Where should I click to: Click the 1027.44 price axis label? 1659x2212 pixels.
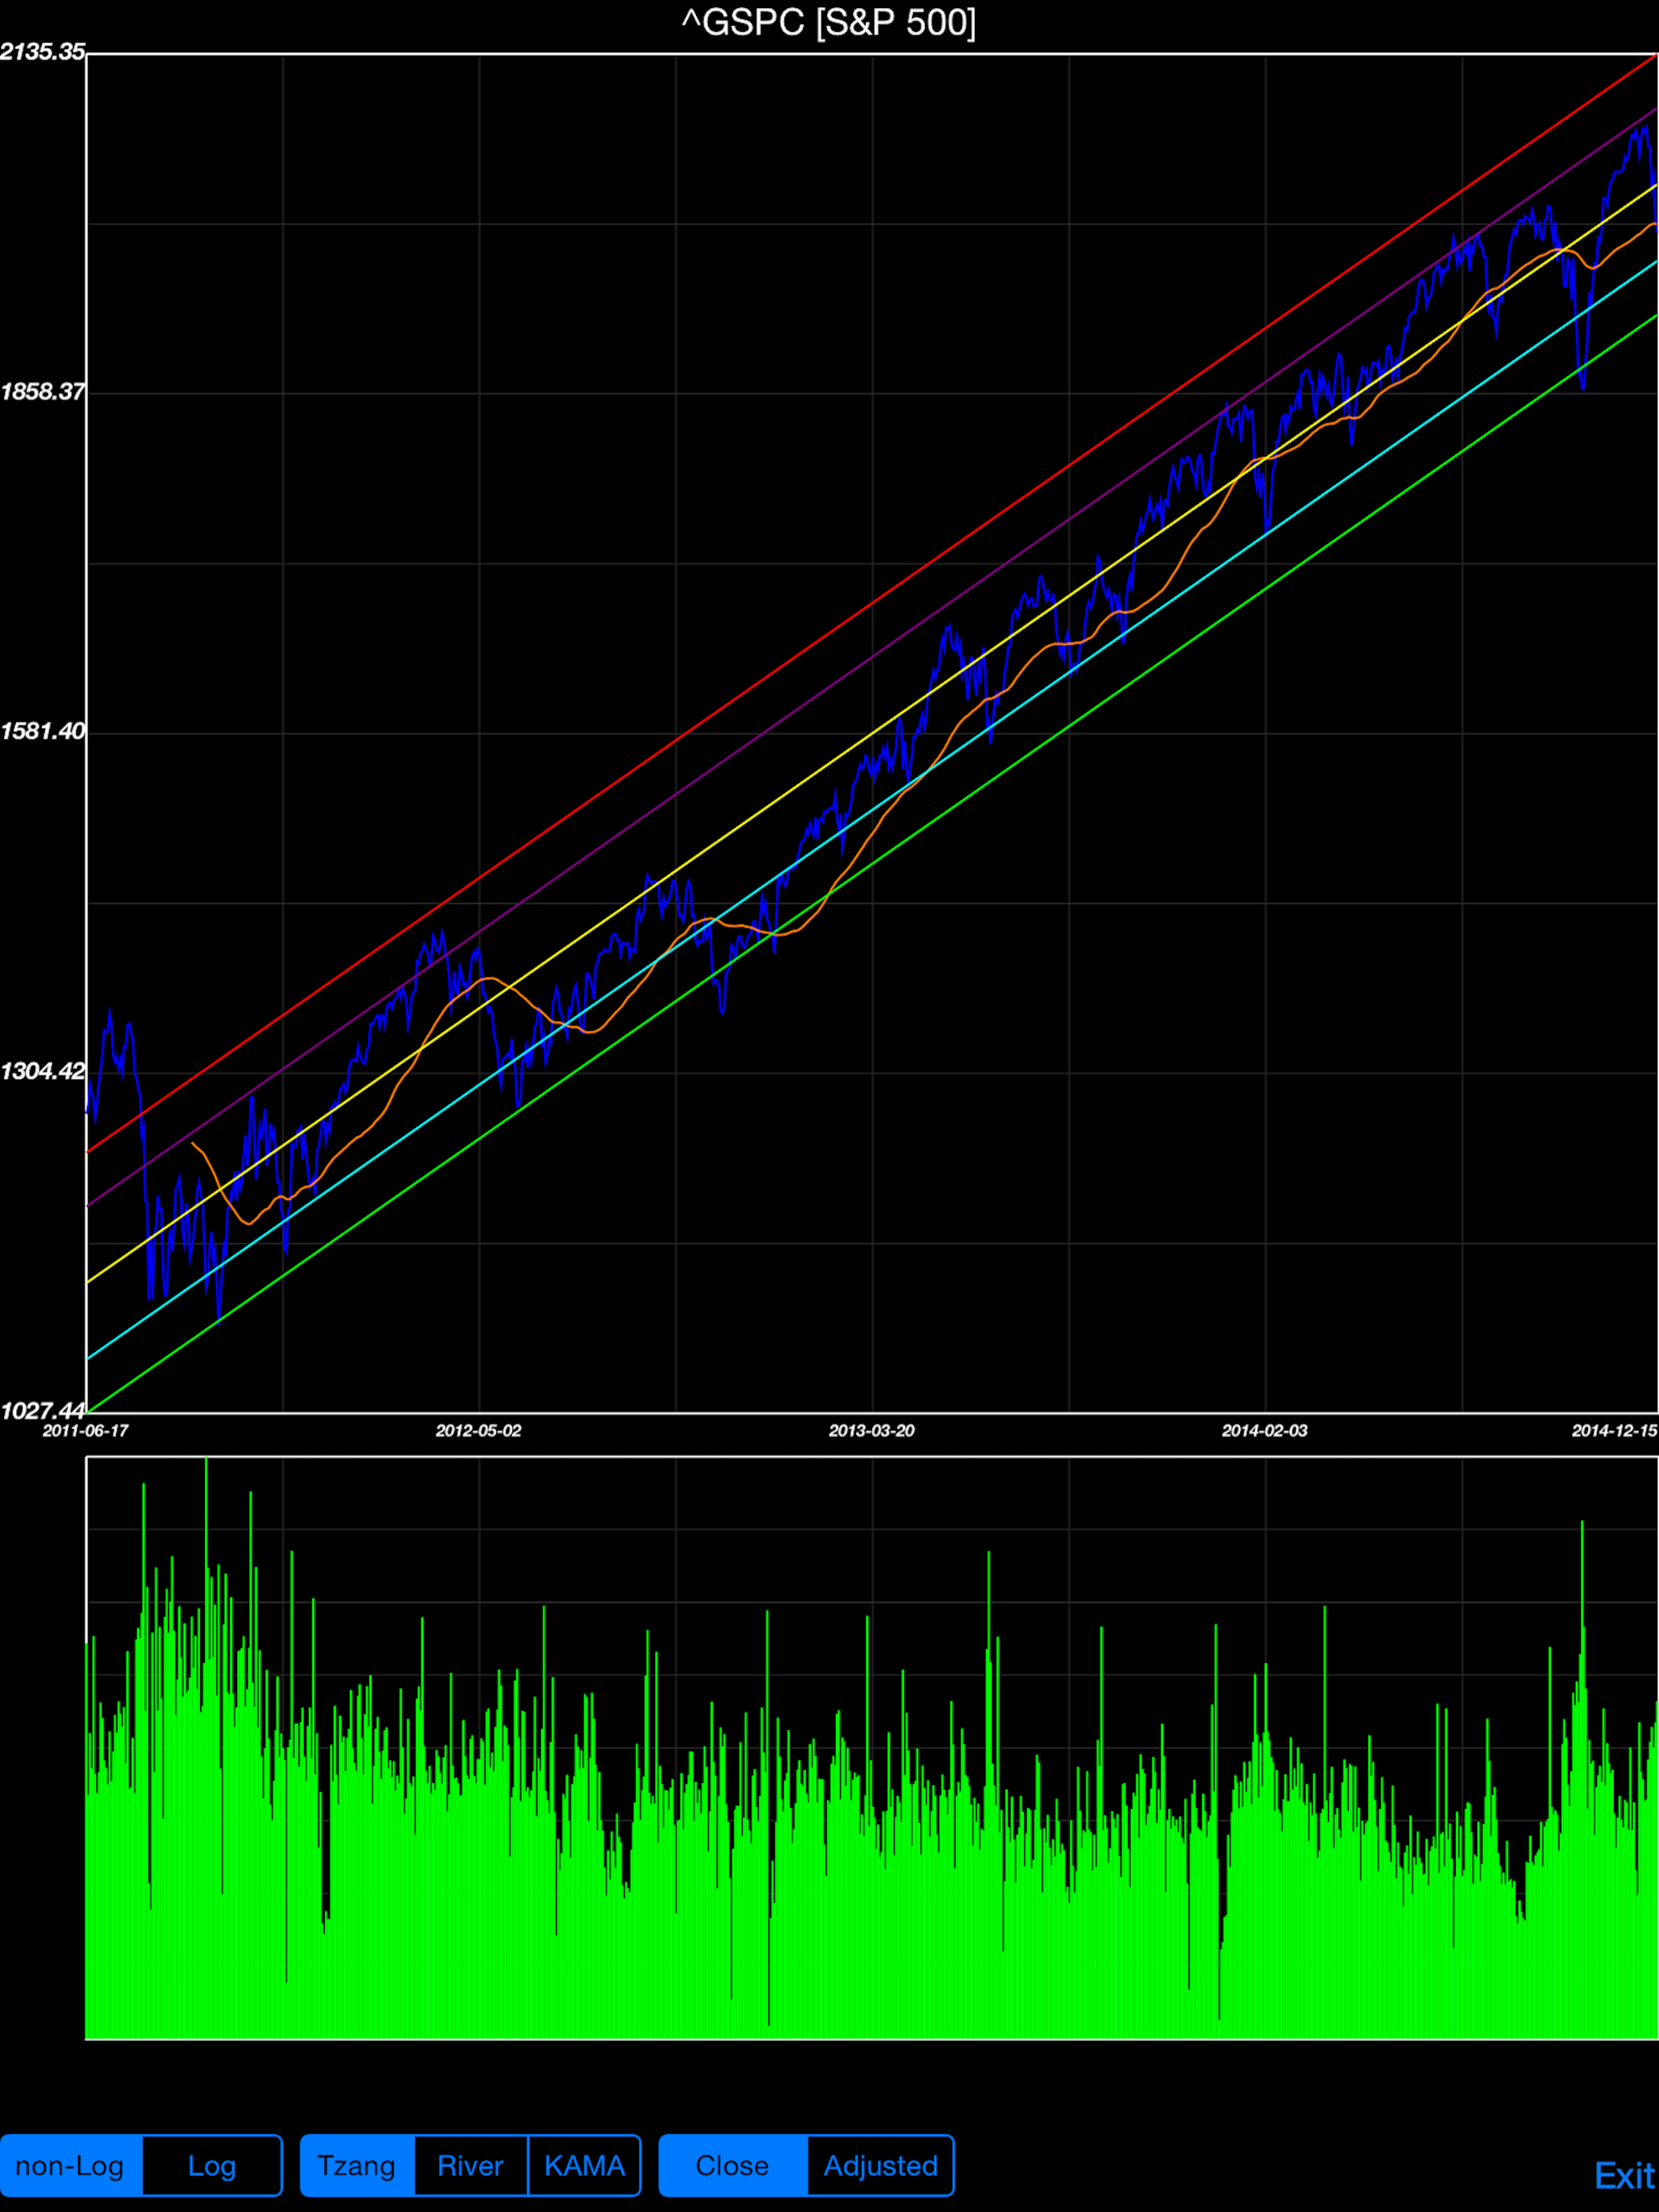[42, 1411]
